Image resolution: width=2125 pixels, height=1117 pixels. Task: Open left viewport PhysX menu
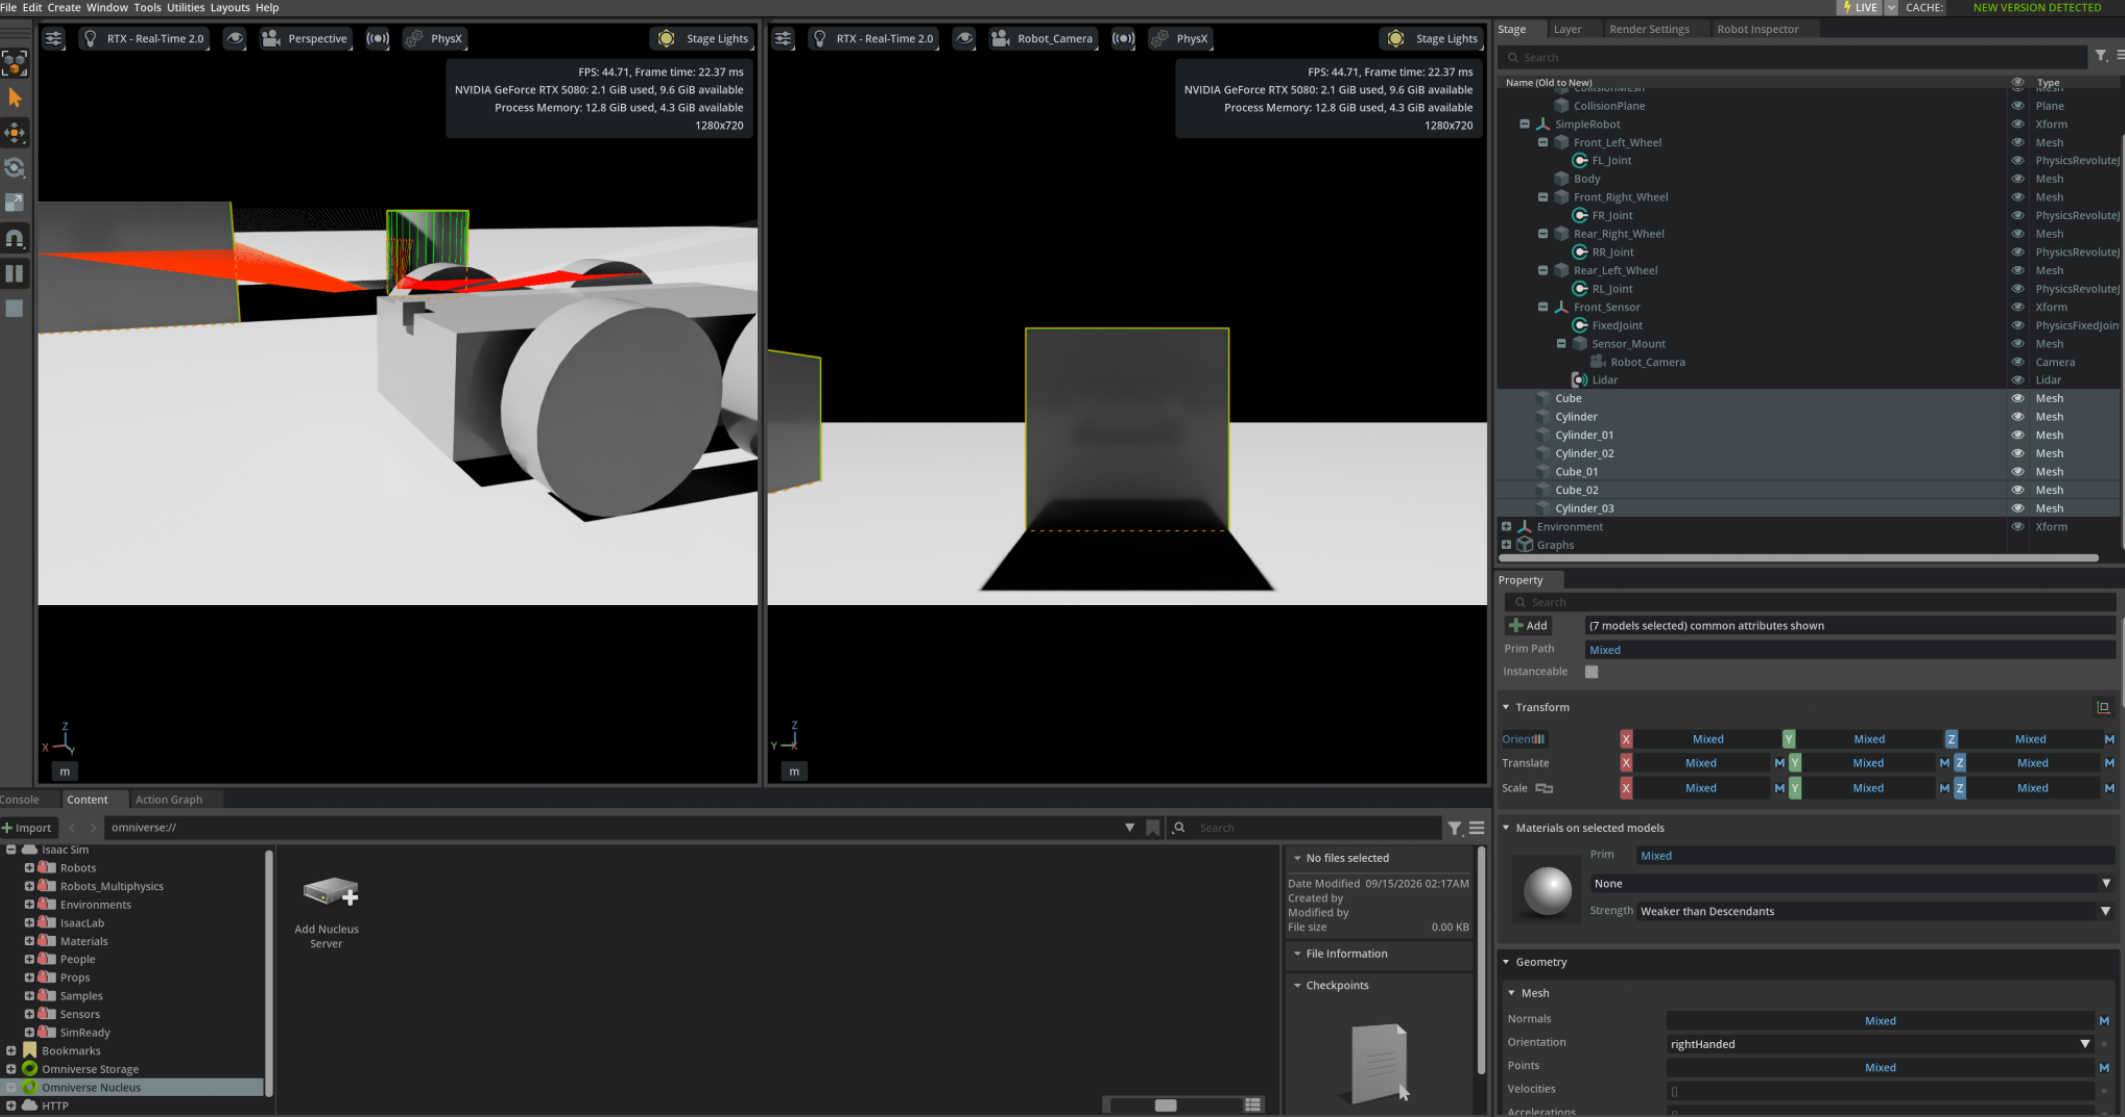point(435,38)
